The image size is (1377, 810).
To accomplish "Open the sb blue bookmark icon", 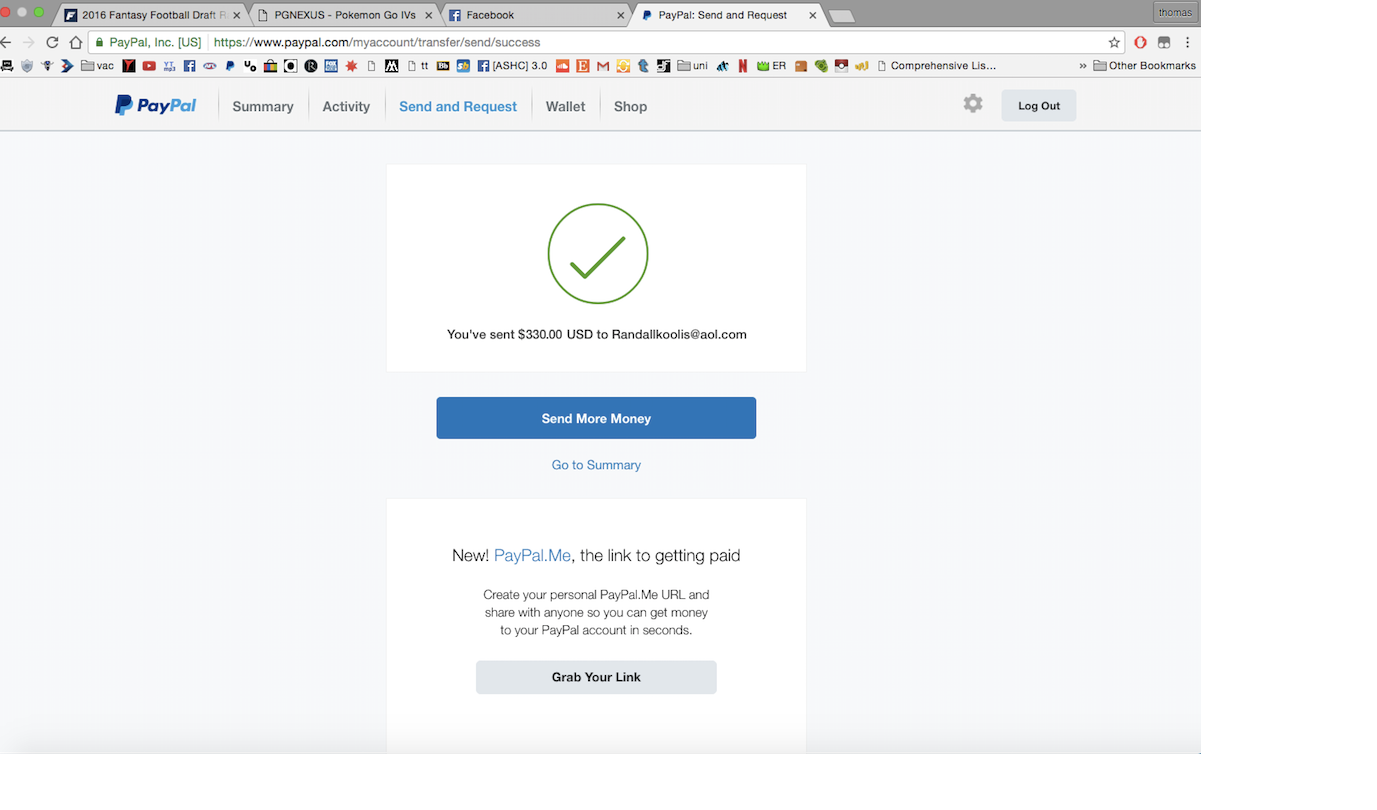I will 463,66.
